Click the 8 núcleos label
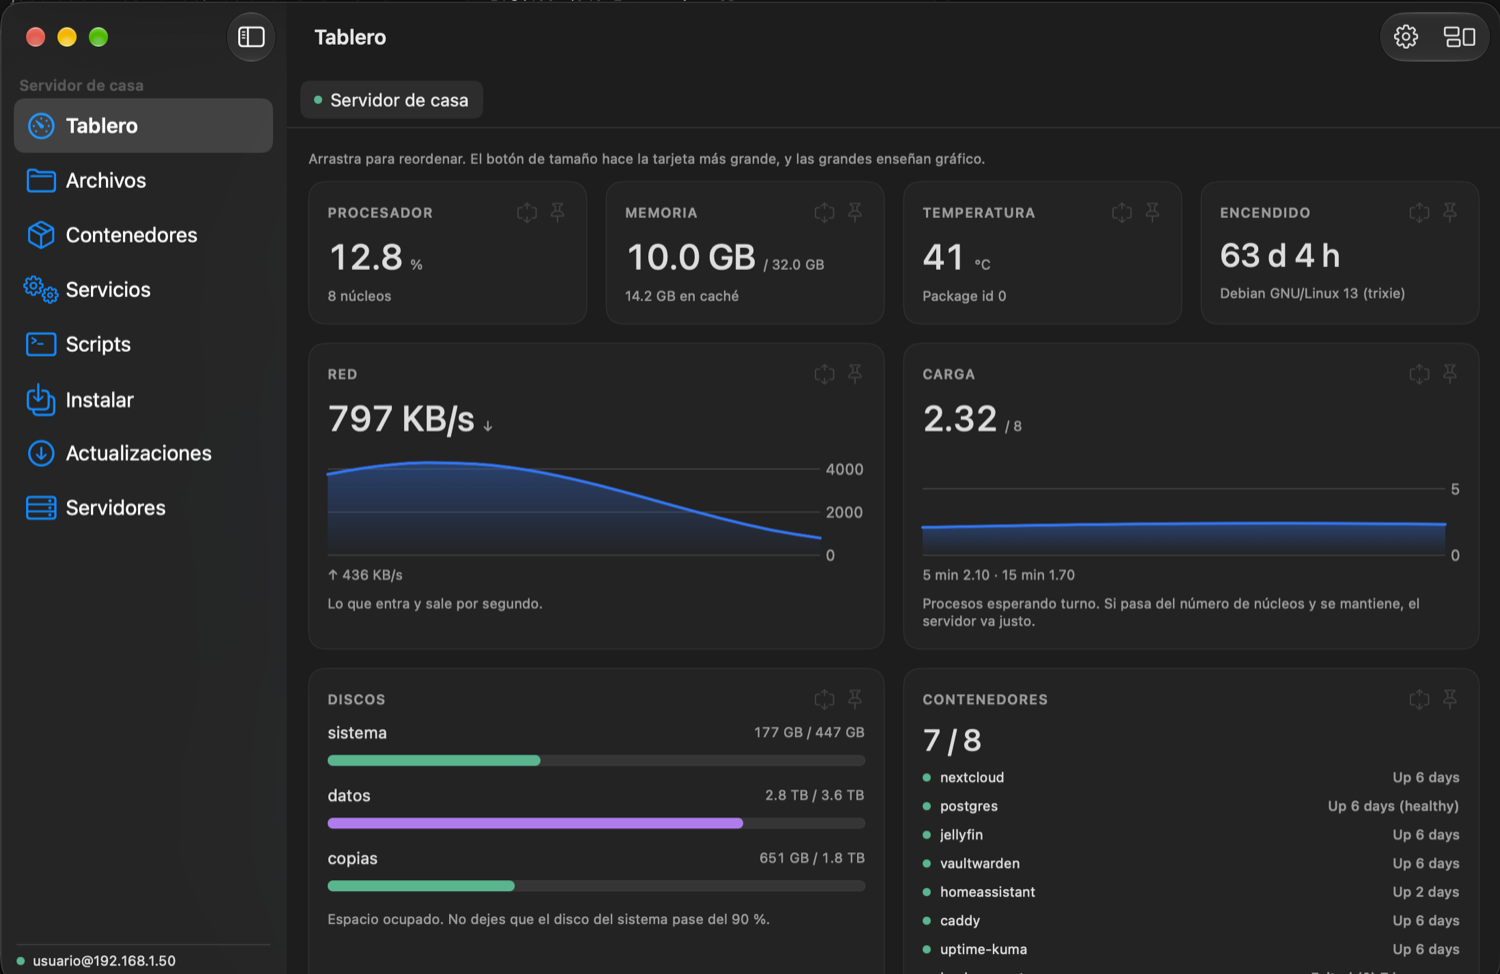 360,296
